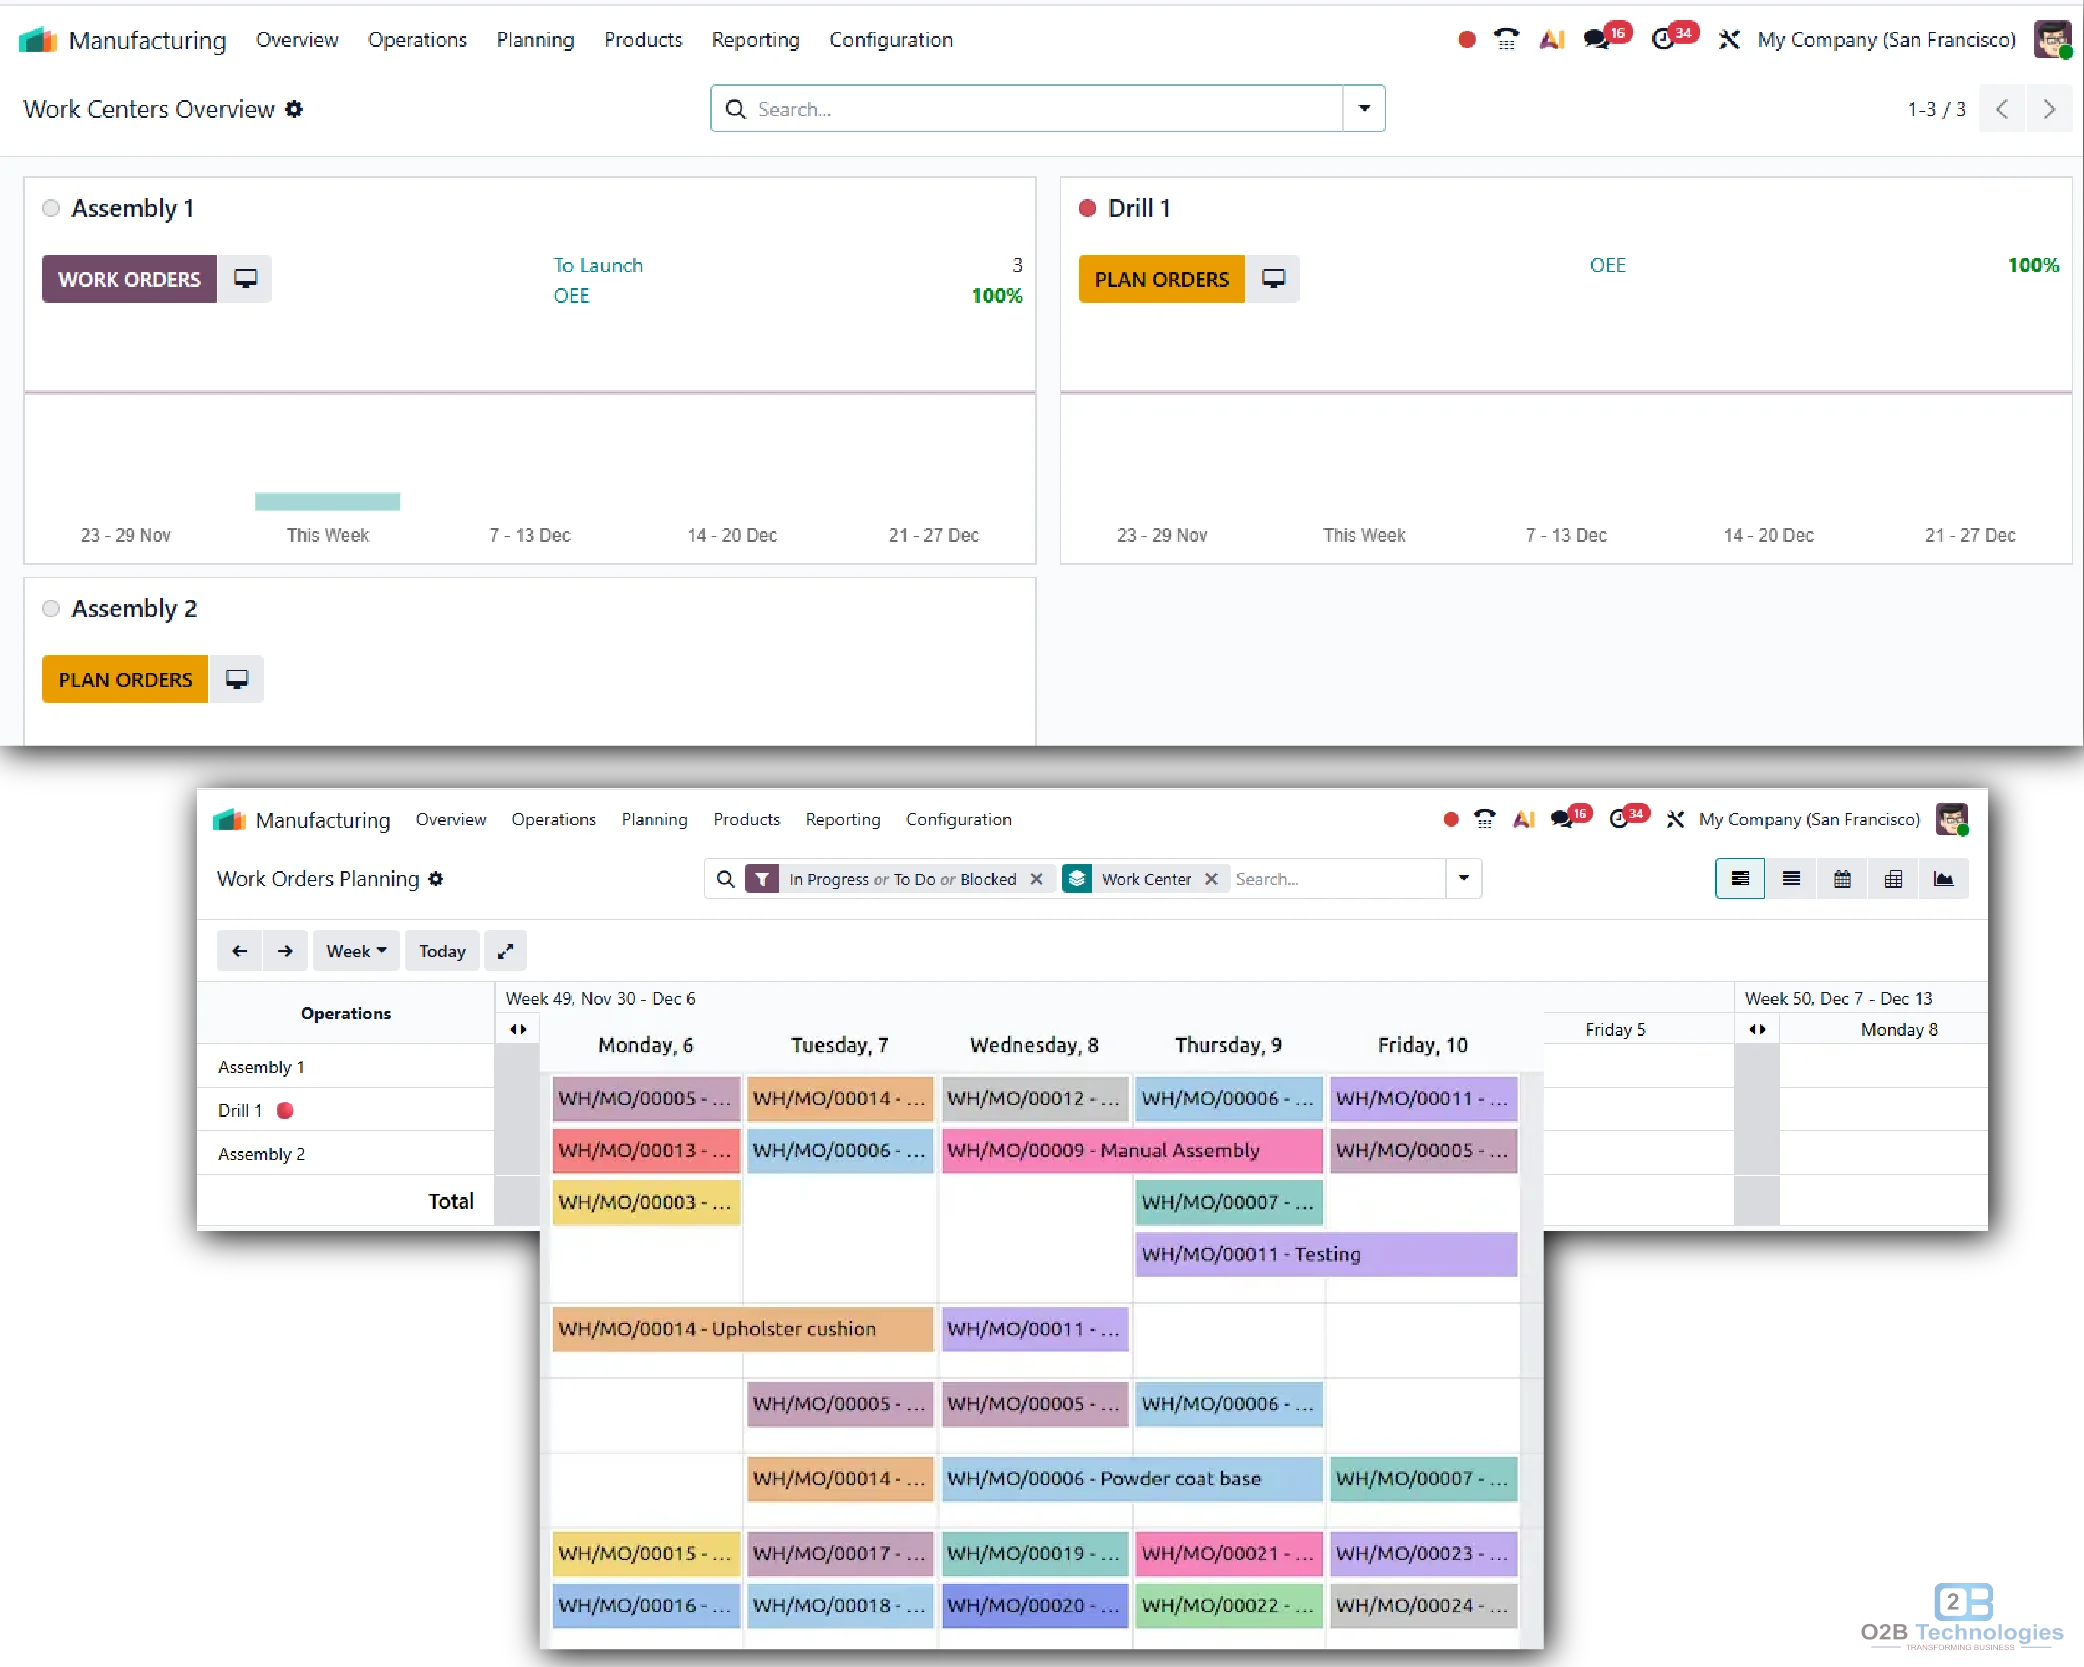The height and width of the screenshot is (1667, 2084).
Task: Open settings gear beside Work Centers Overview
Action: 294,109
